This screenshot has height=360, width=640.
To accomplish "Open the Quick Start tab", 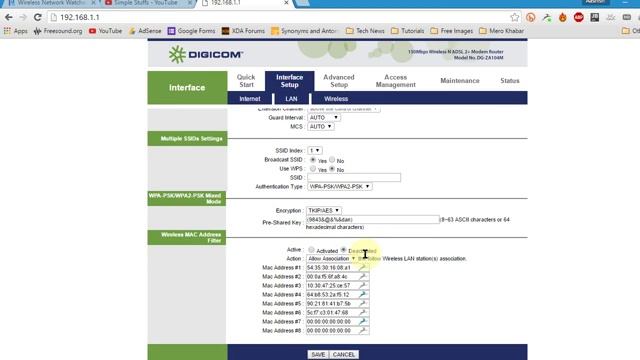I will click(246, 81).
